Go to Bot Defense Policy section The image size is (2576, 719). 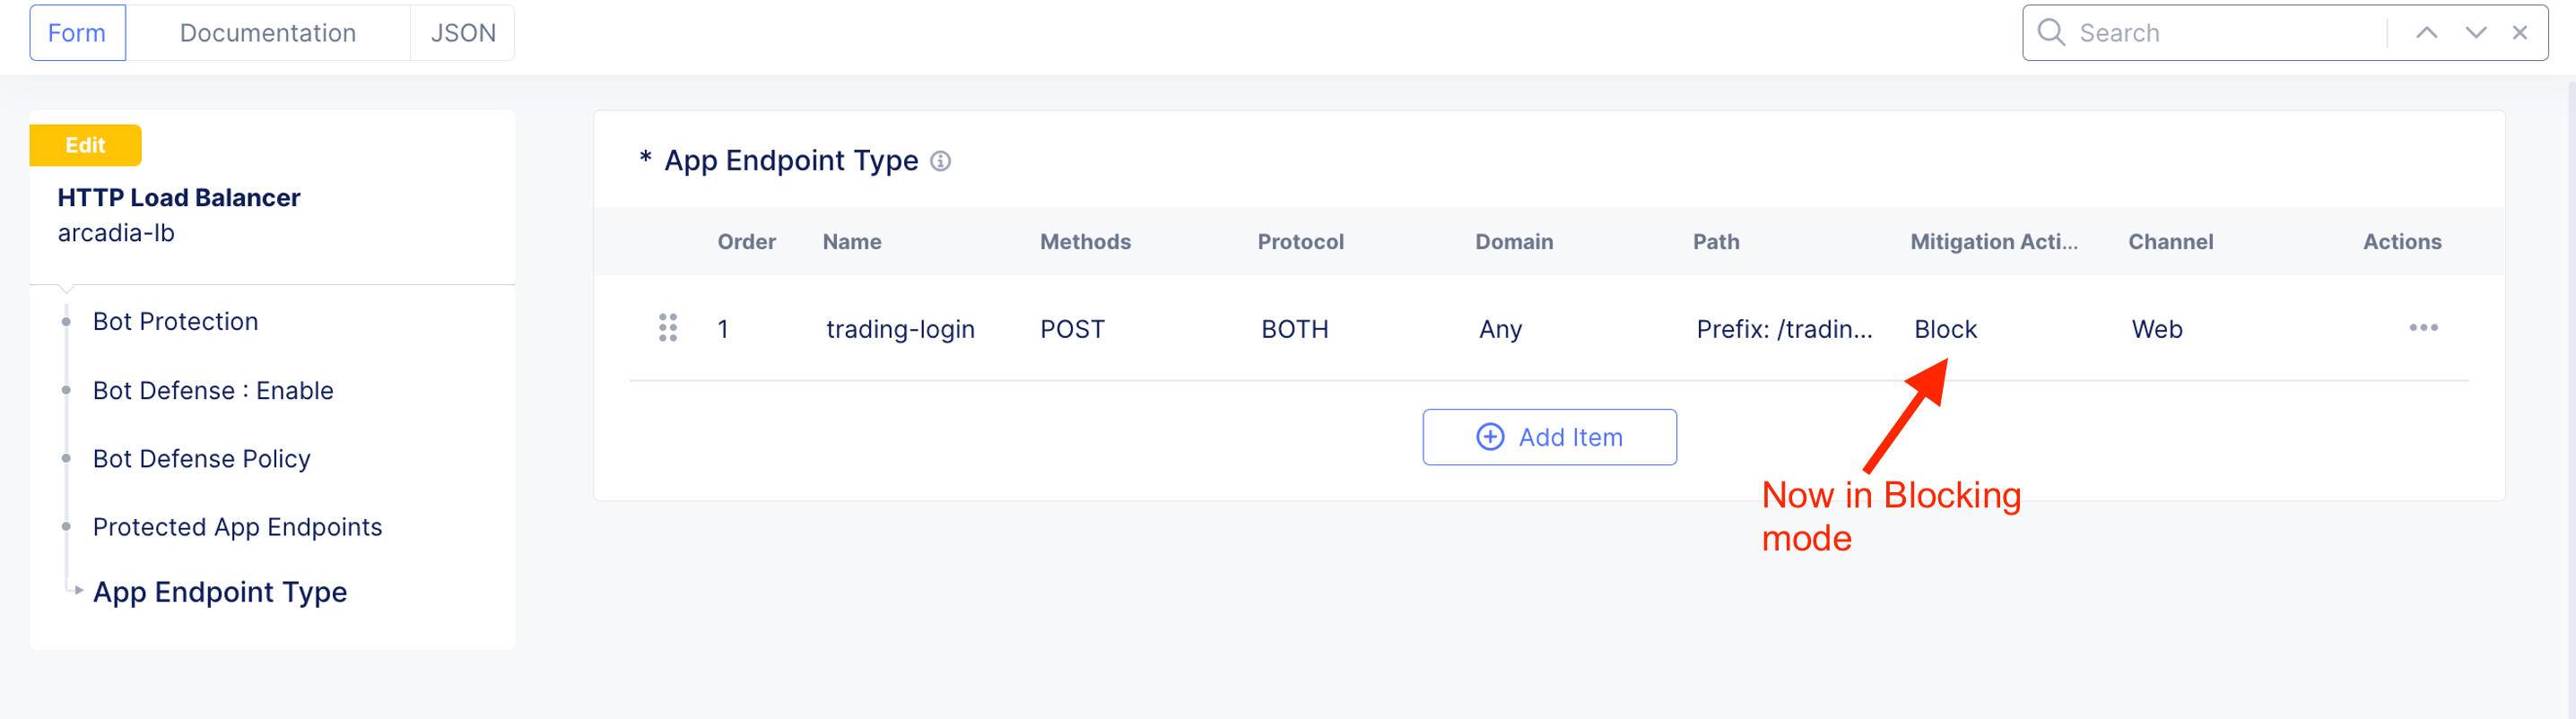coord(201,459)
